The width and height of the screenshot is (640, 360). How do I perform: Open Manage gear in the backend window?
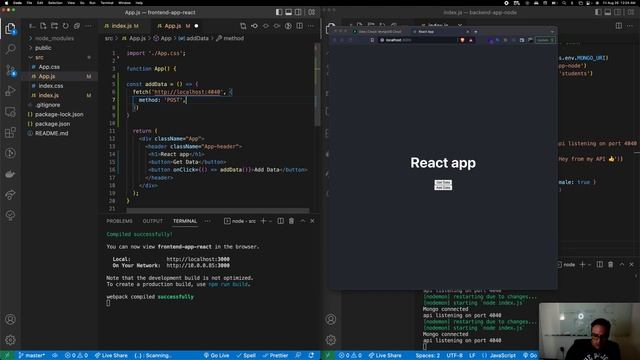tap(331, 340)
